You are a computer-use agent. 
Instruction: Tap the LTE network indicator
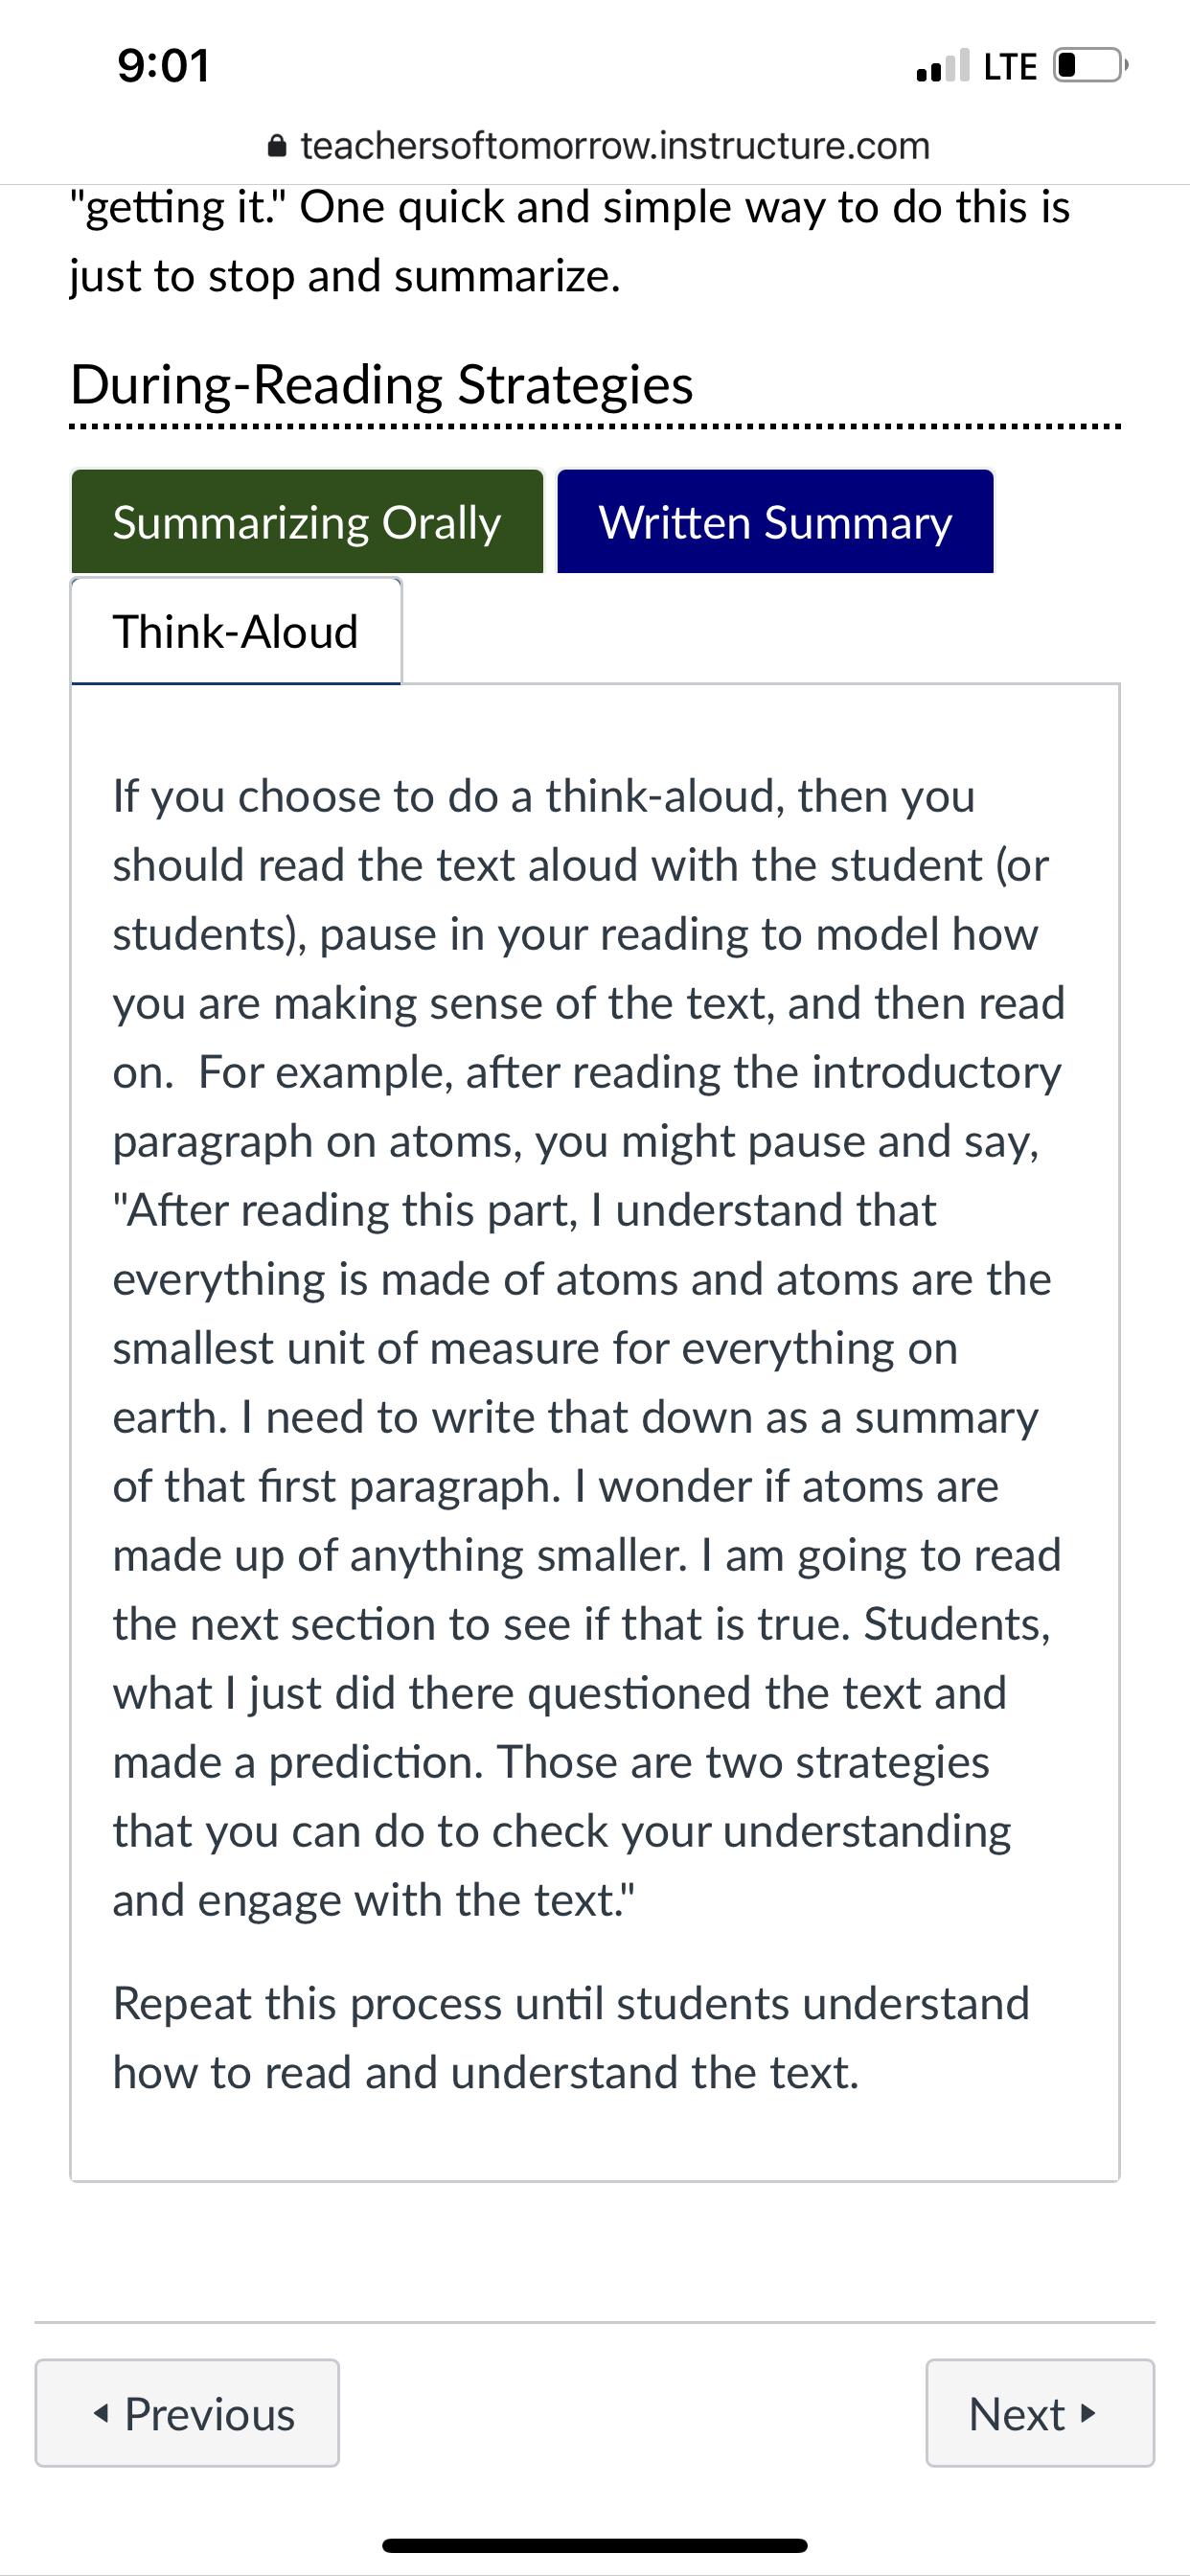point(1010,66)
